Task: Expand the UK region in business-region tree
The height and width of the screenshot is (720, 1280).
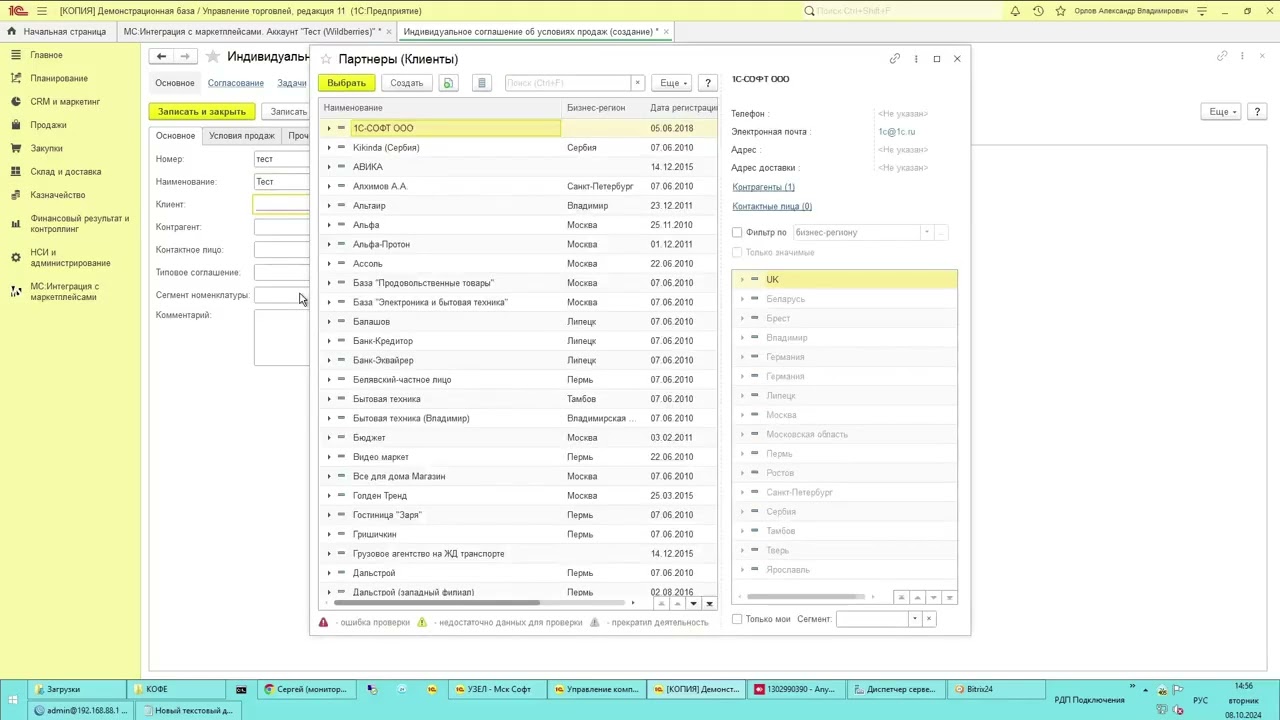Action: point(742,280)
